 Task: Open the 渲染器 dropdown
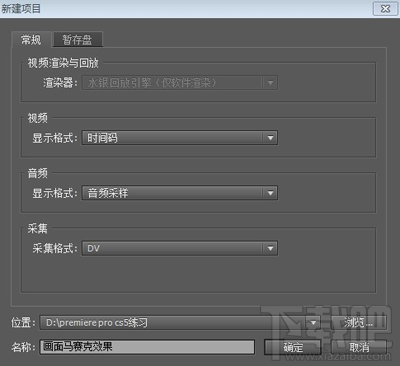180,83
